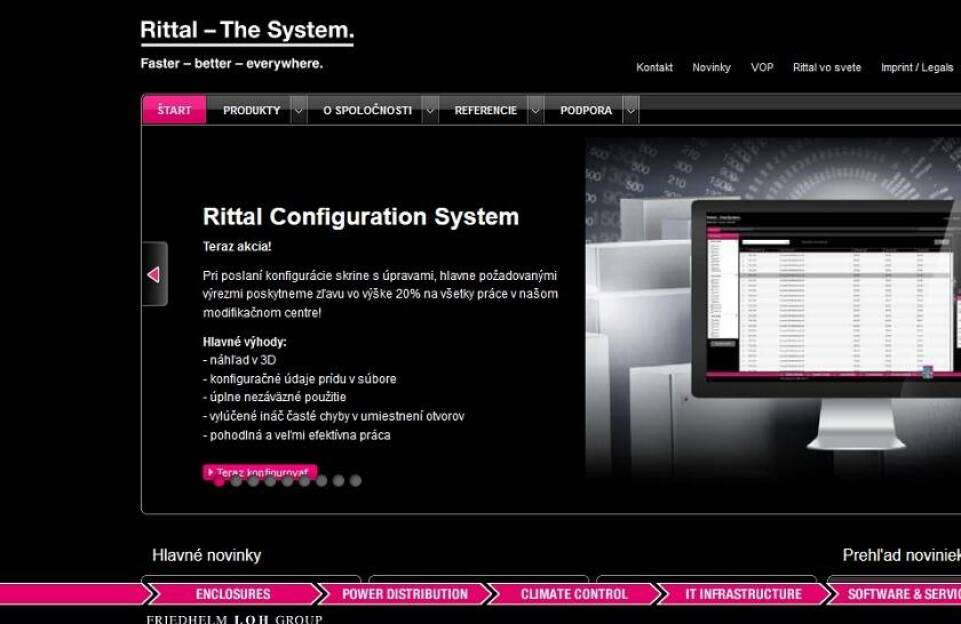Open the Climate Control category banner
This screenshot has height=624, width=961.
click(573, 594)
